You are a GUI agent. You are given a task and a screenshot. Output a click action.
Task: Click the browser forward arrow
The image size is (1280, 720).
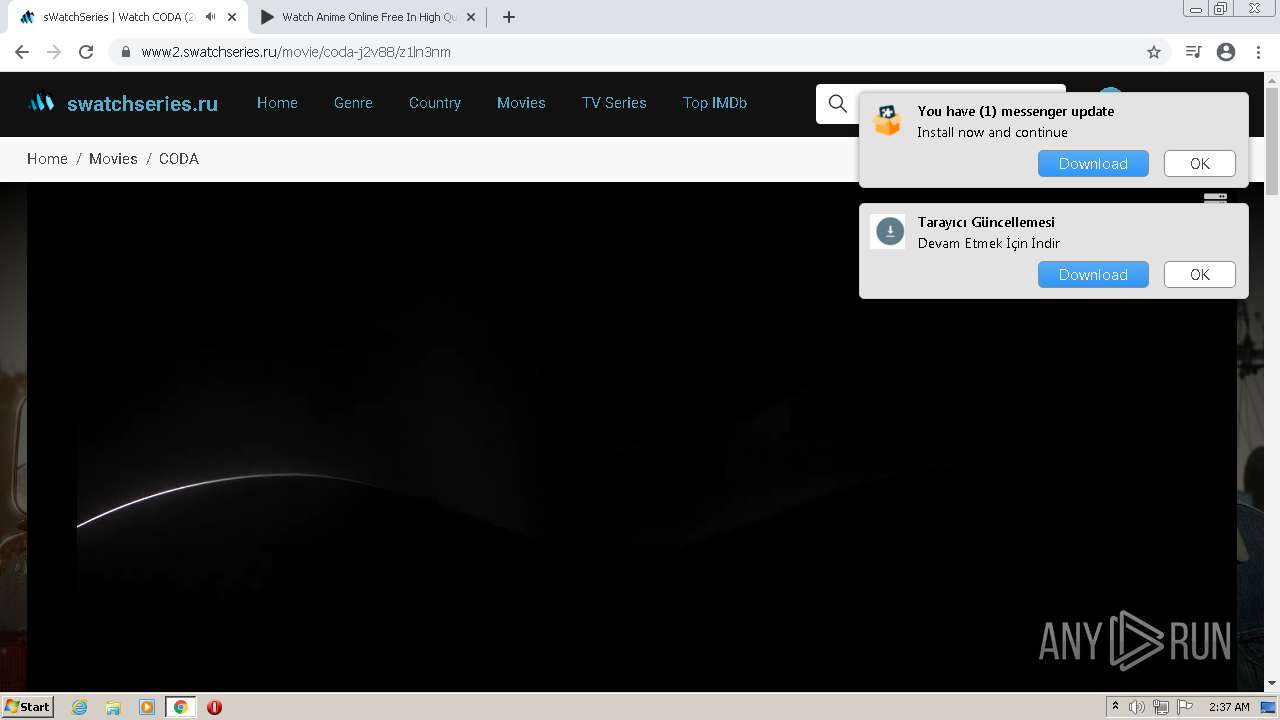click(x=54, y=52)
